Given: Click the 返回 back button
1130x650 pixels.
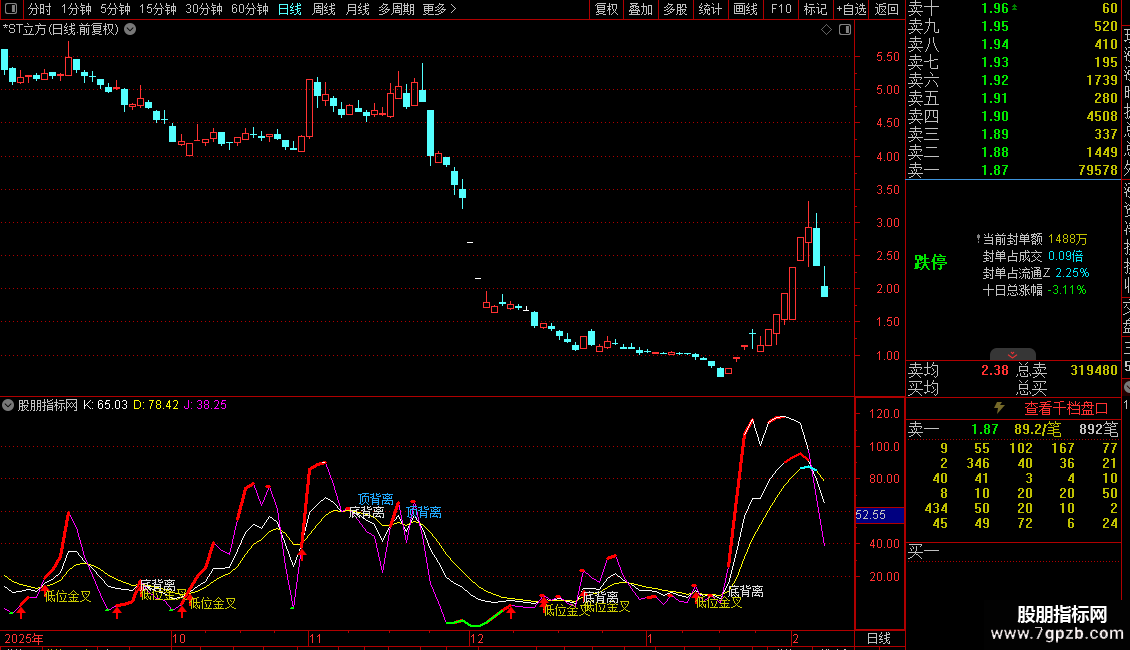Looking at the screenshot, I should coord(886,9).
